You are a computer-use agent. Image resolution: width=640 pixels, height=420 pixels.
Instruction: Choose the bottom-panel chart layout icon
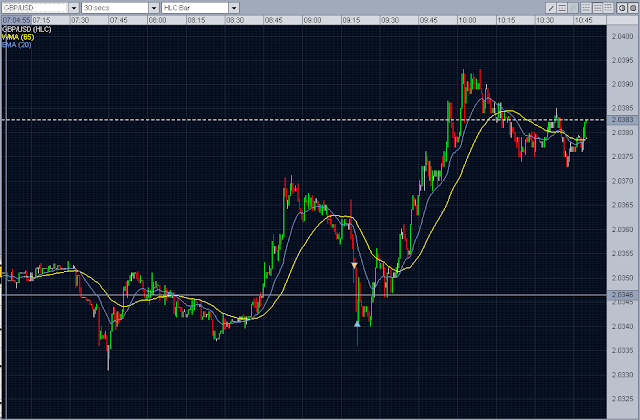pos(586,8)
